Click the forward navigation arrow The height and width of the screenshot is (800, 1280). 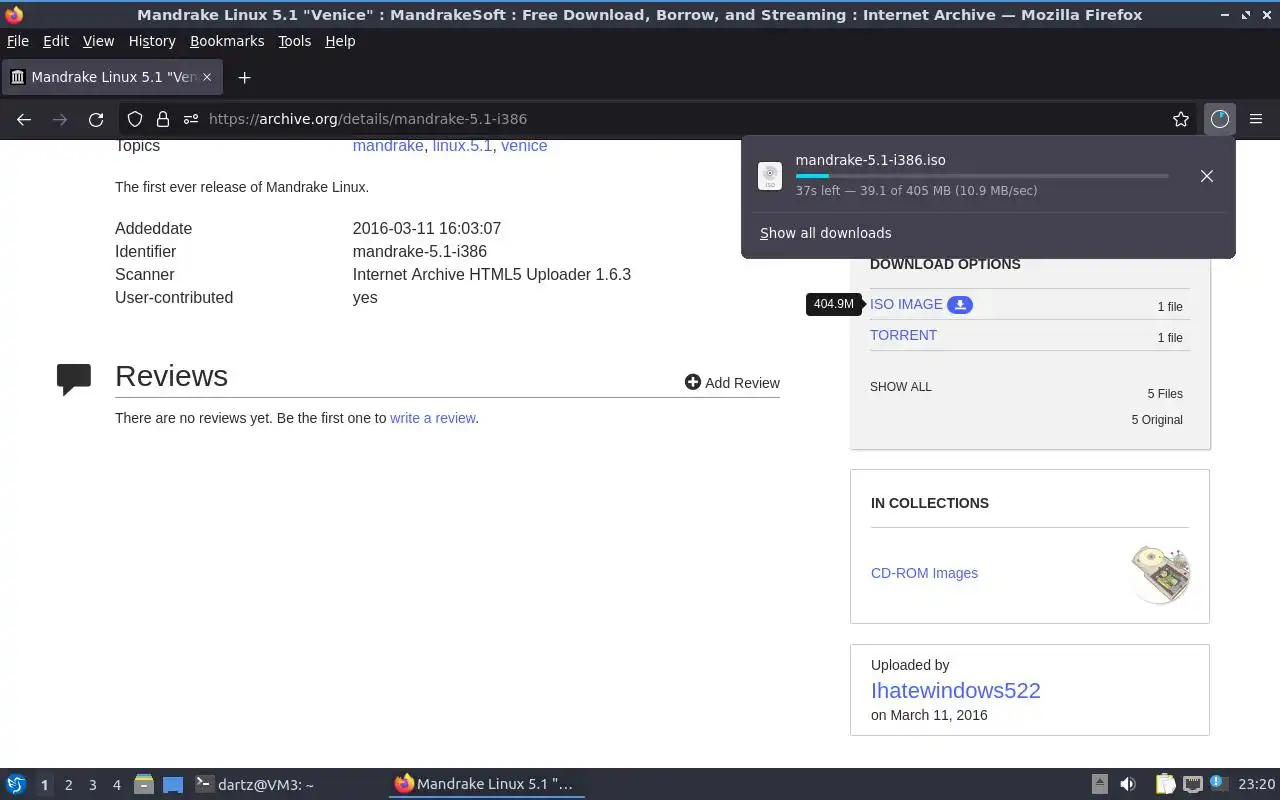60,119
